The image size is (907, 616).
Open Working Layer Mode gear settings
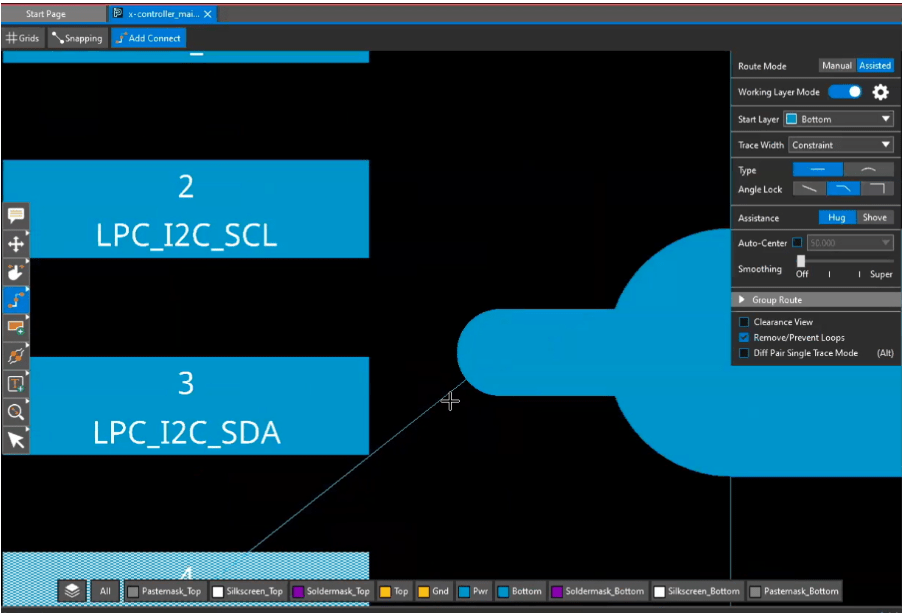coord(880,92)
